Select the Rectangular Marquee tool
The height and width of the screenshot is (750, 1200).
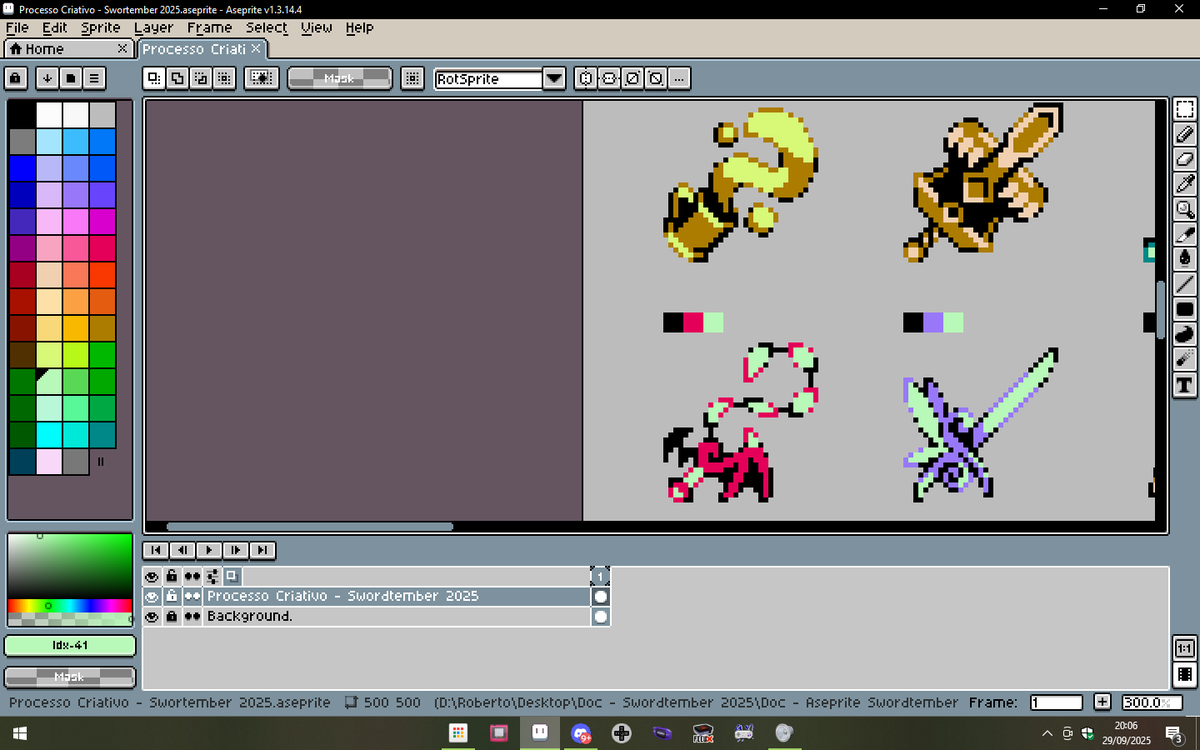1184,110
